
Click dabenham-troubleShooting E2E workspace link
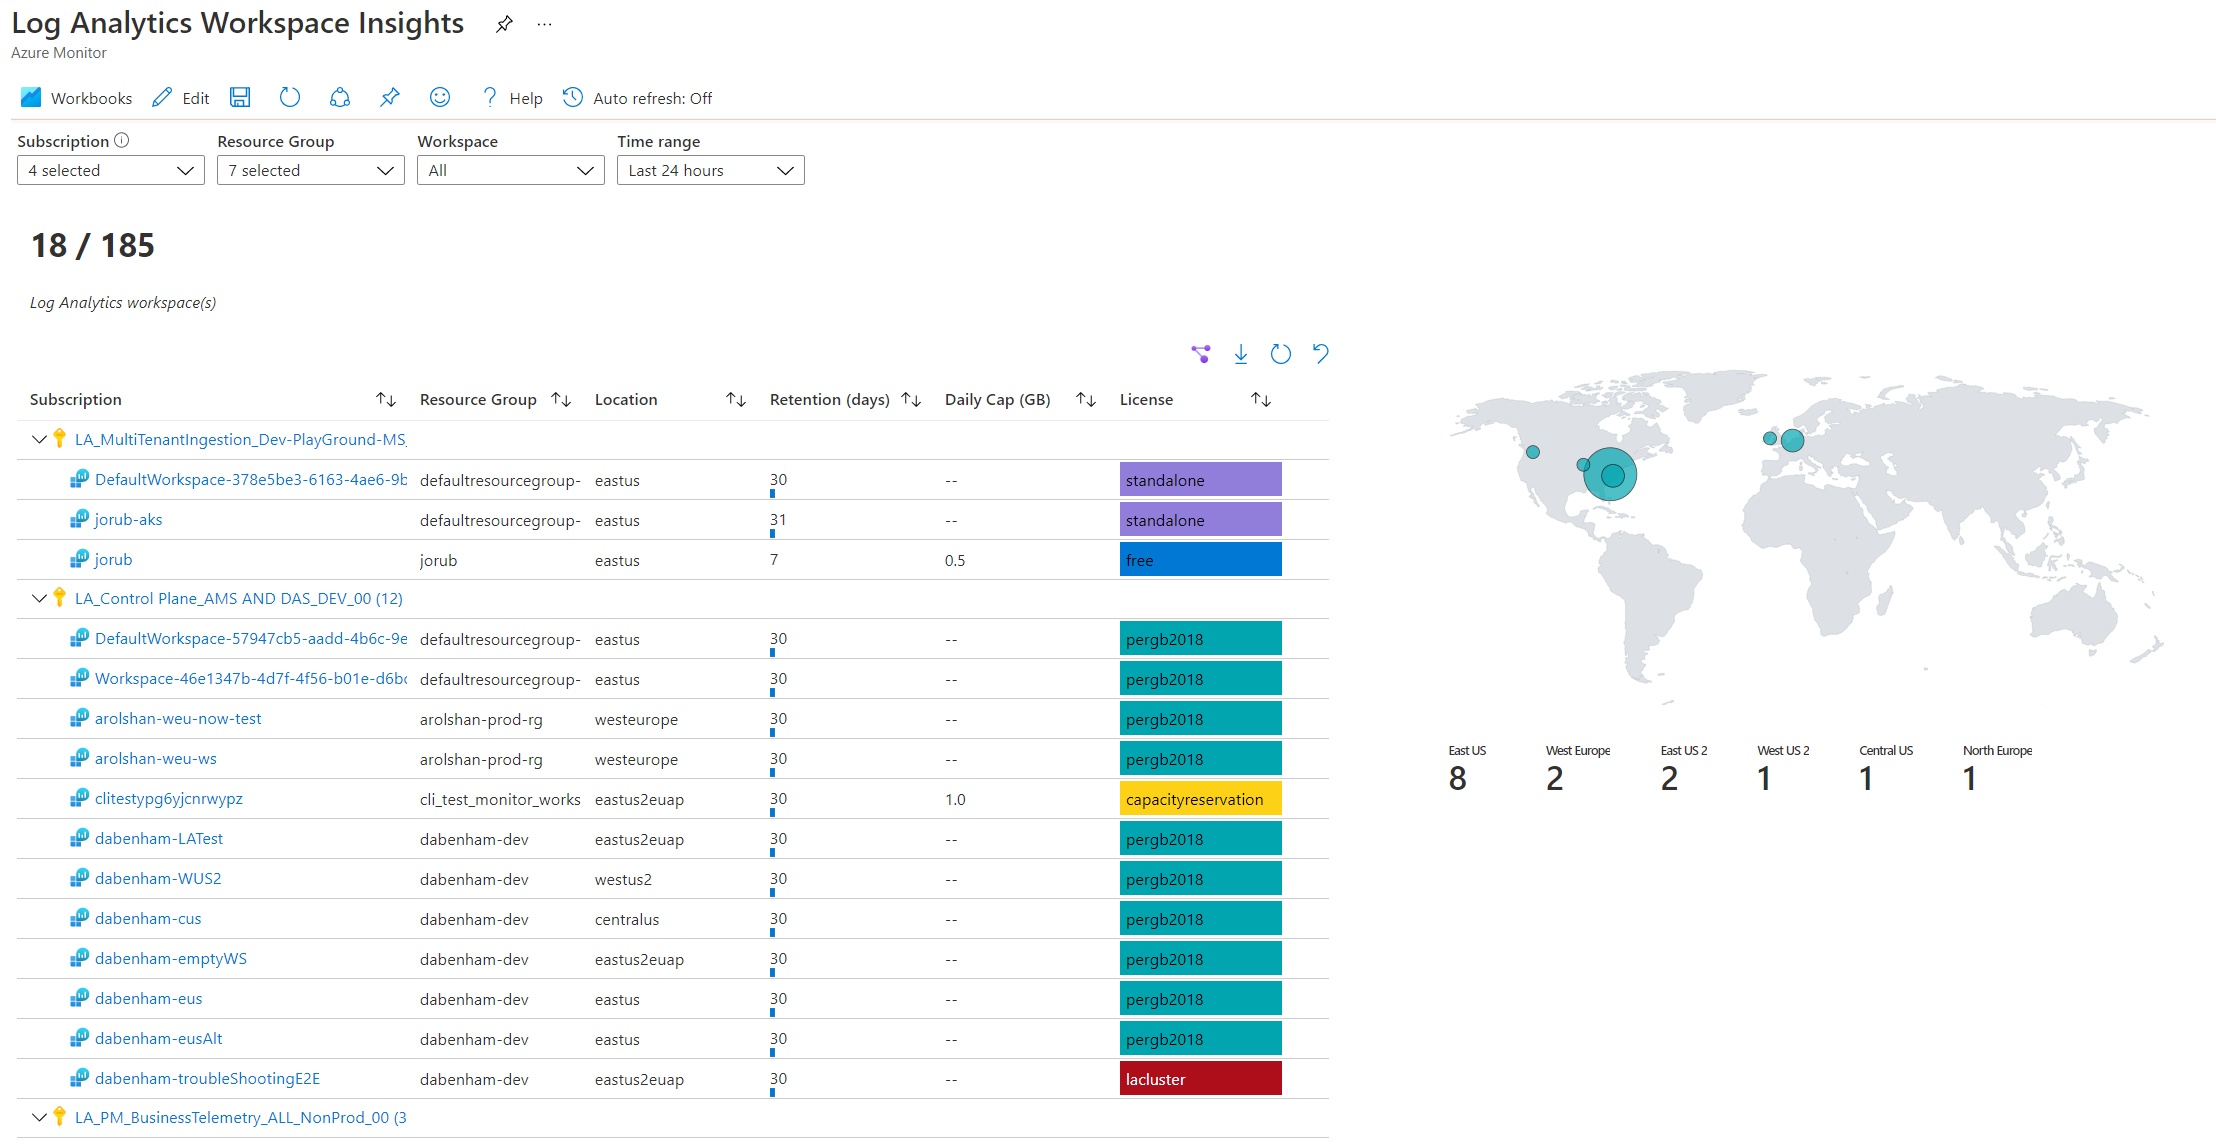(x=210, y=1079)
